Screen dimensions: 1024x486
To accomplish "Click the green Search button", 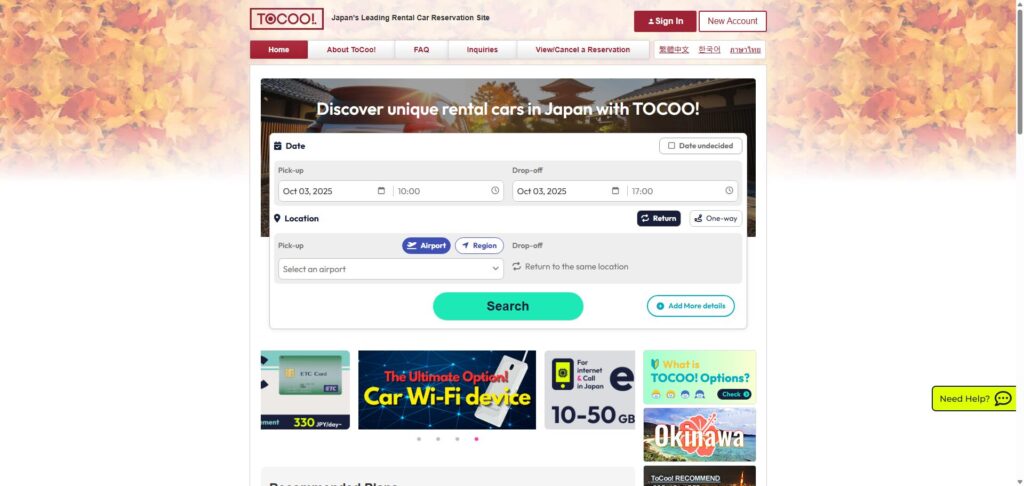I will (x=508, y=306).
